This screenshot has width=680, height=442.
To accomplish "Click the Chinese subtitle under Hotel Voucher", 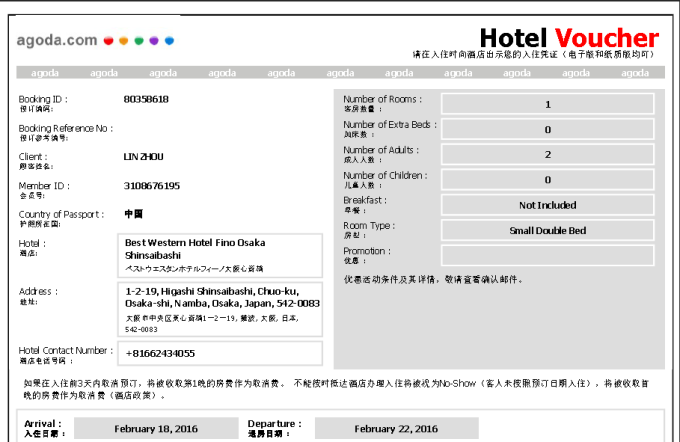I will pyautogui.click(x=534, y=55).
